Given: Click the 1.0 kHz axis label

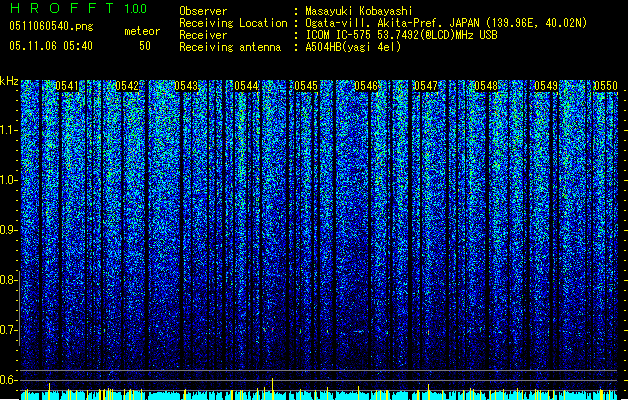Looking at the screenshot, I should pos(8,180).
